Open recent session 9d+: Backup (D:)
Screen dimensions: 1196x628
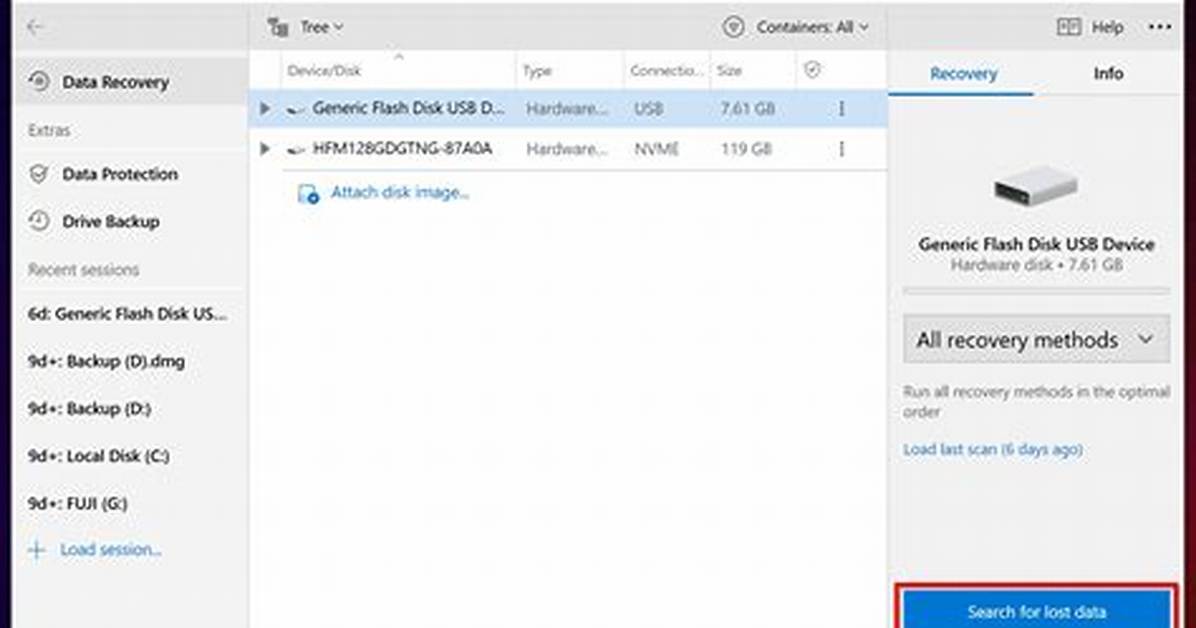pos(89,408)
